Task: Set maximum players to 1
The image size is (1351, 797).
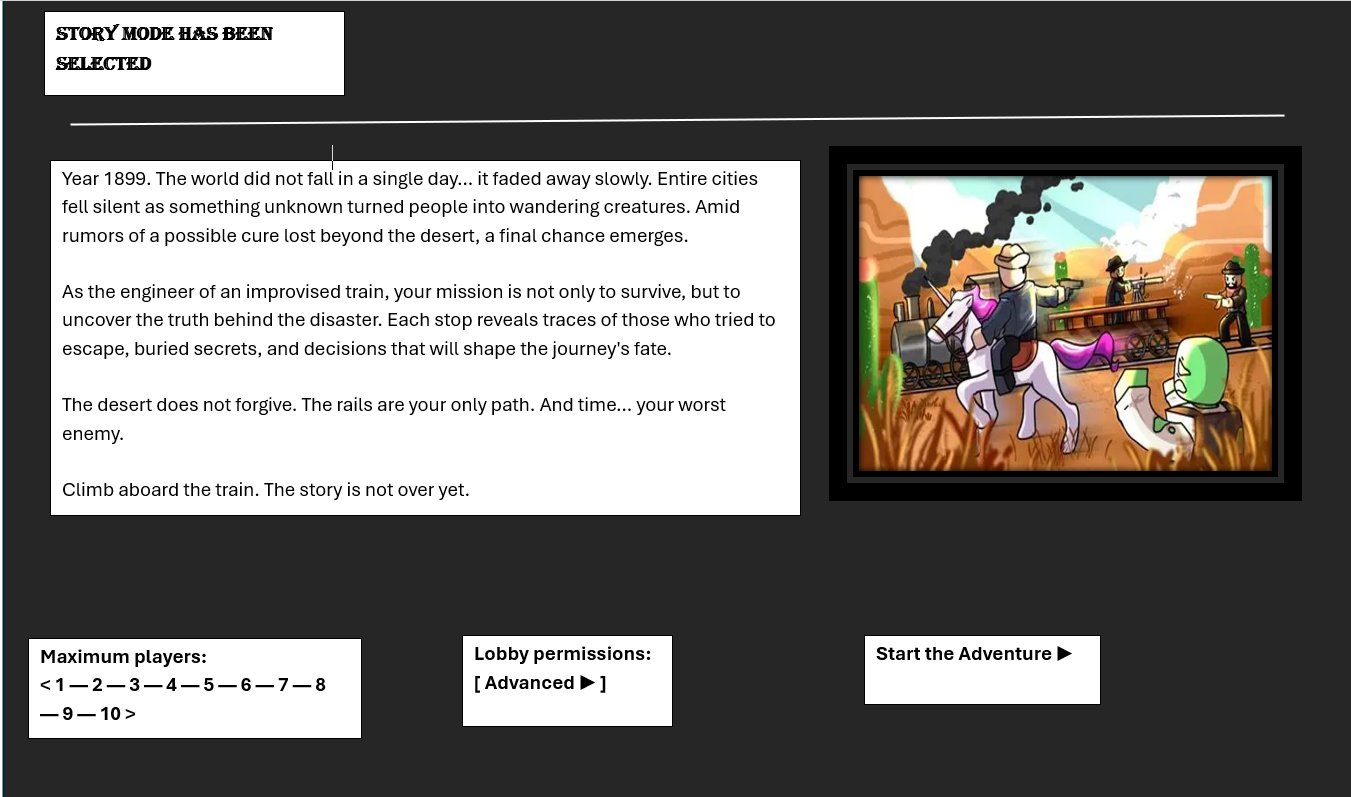Action: click(x=60, y=685)
